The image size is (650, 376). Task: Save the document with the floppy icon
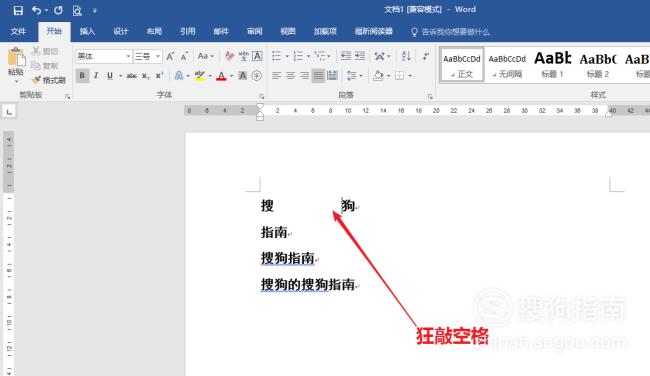pyautogui.click(x=18, y=10)
